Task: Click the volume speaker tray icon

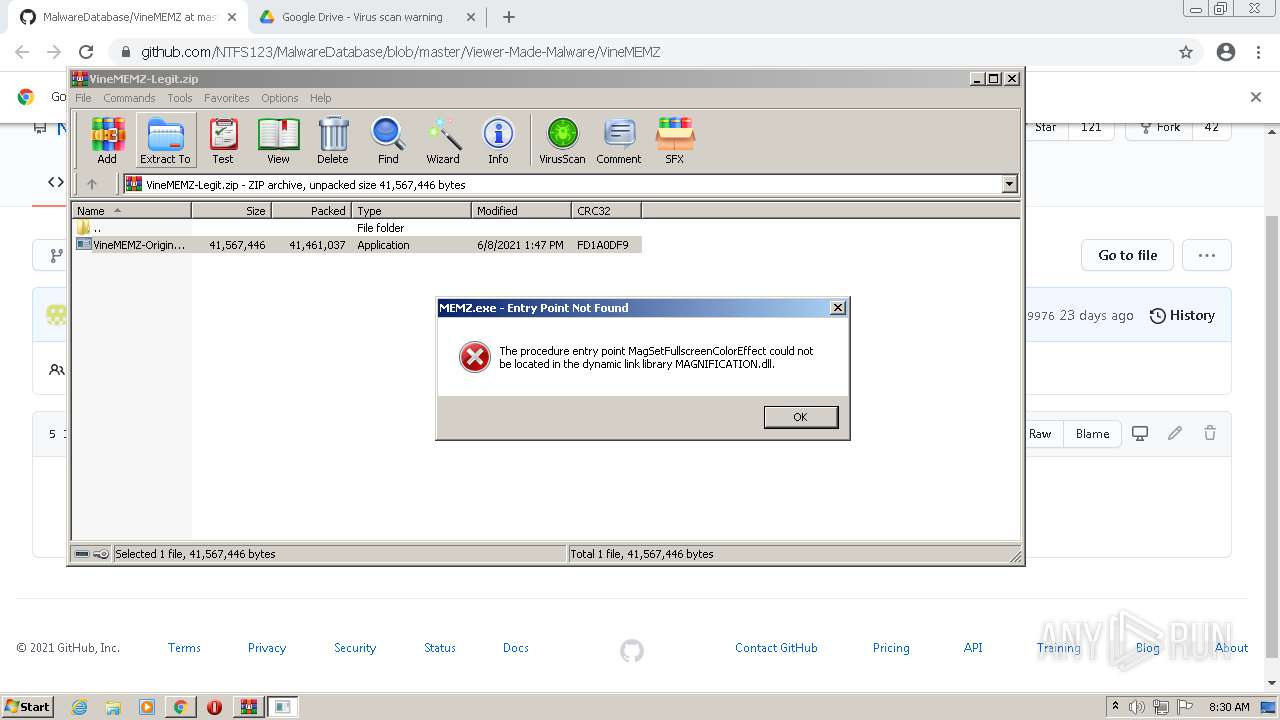Action: click(1137, 707)
